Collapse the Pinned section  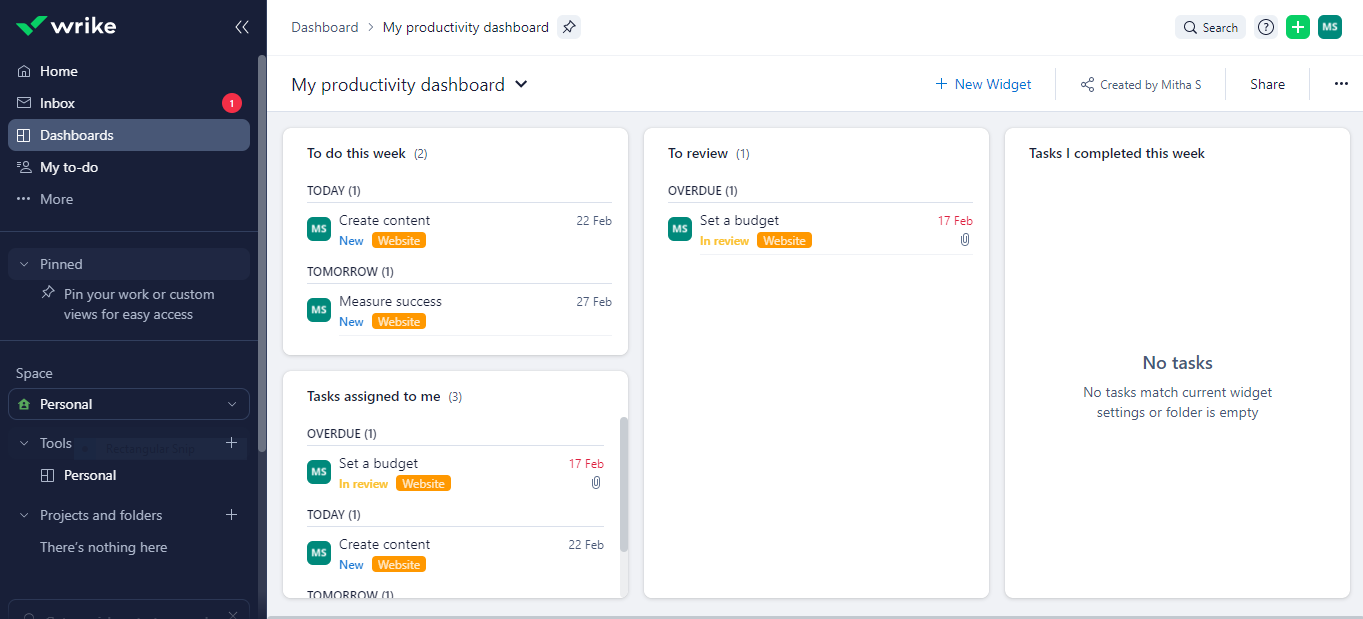click(24, 263)
